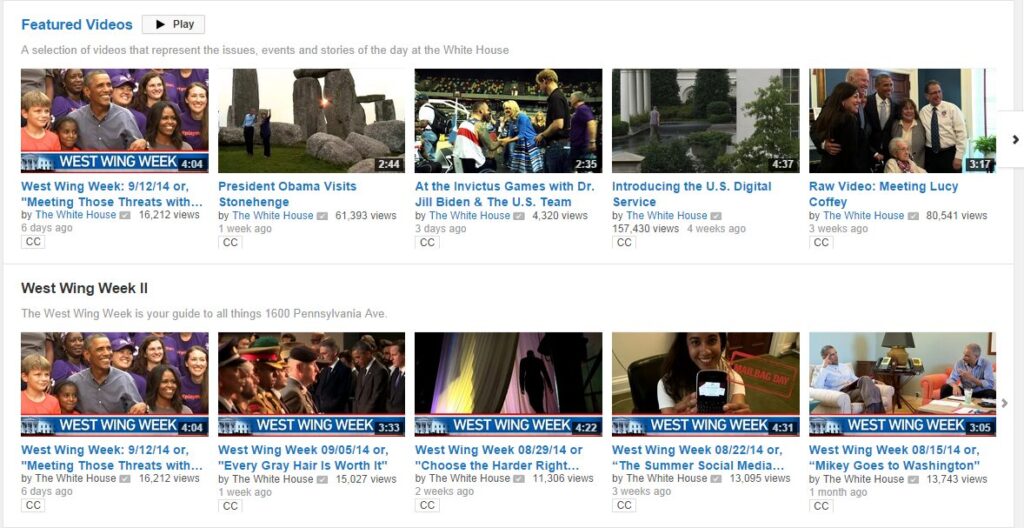Click the verified badge under the 08/29/14 West Wing Week video
1024x528 pixels.
520,479
